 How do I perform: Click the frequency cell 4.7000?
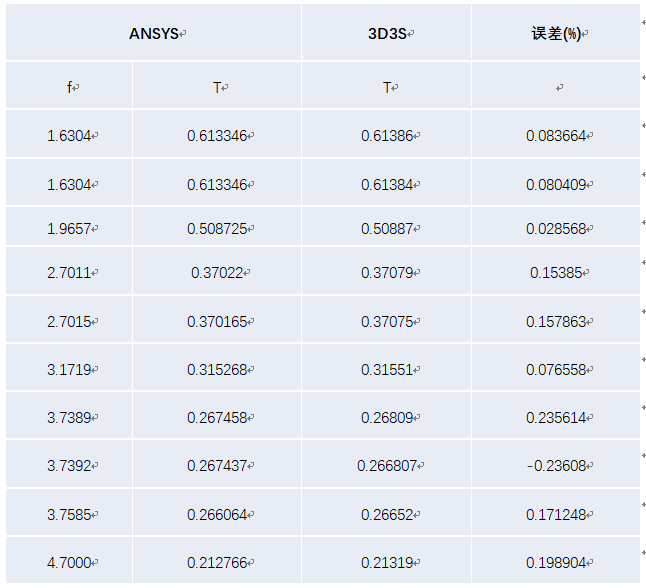(x=69, y=560)
